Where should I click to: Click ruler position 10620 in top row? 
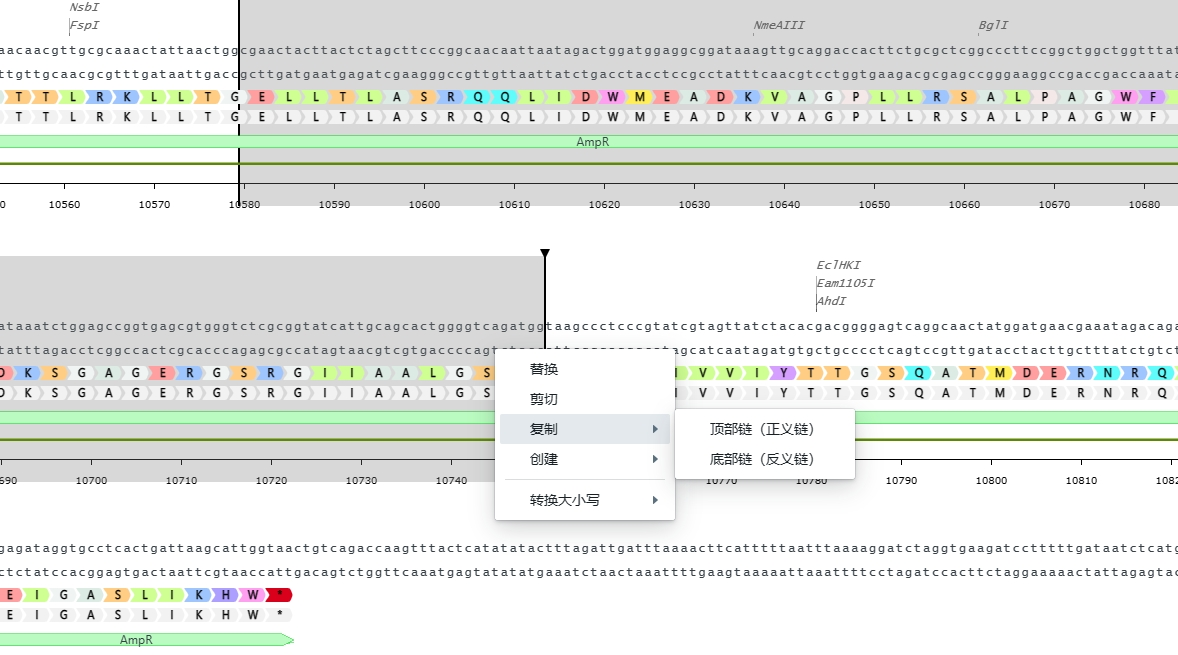(x=604, y=204)
